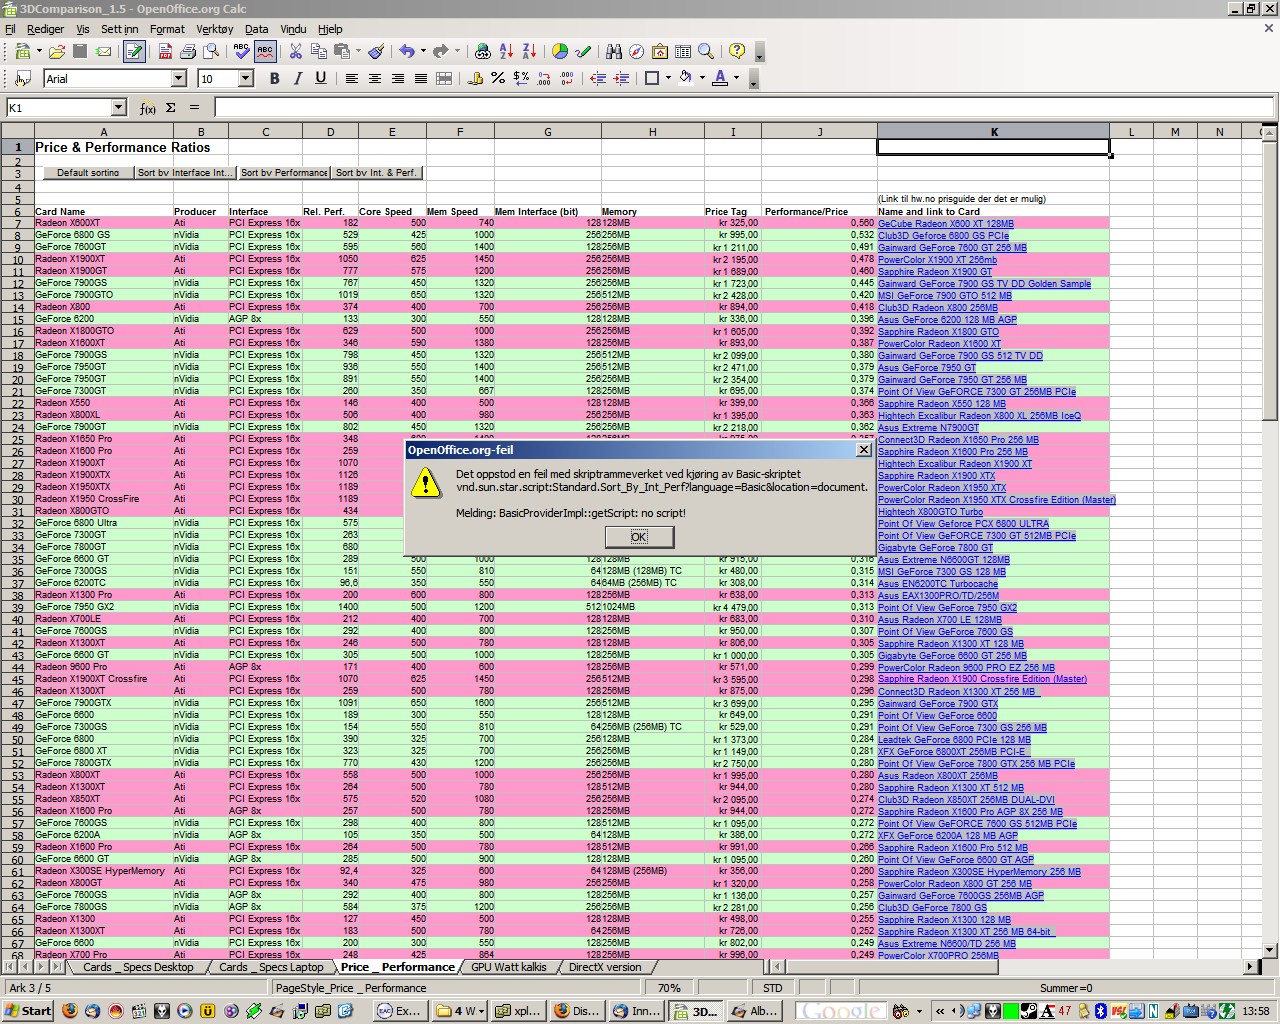Switch to GPU Watt kalkis sheet tab
The image size is (1280, 1024).
click(509, 967)
